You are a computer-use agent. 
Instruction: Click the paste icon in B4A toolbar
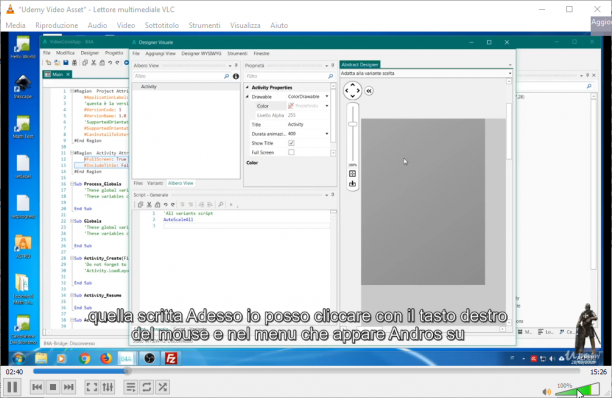pos(102,63)
